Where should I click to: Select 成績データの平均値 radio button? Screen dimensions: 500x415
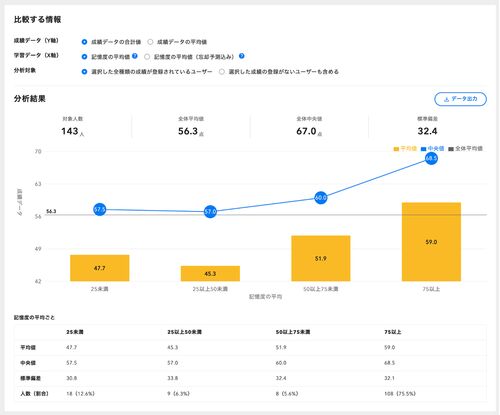[150, 42]
